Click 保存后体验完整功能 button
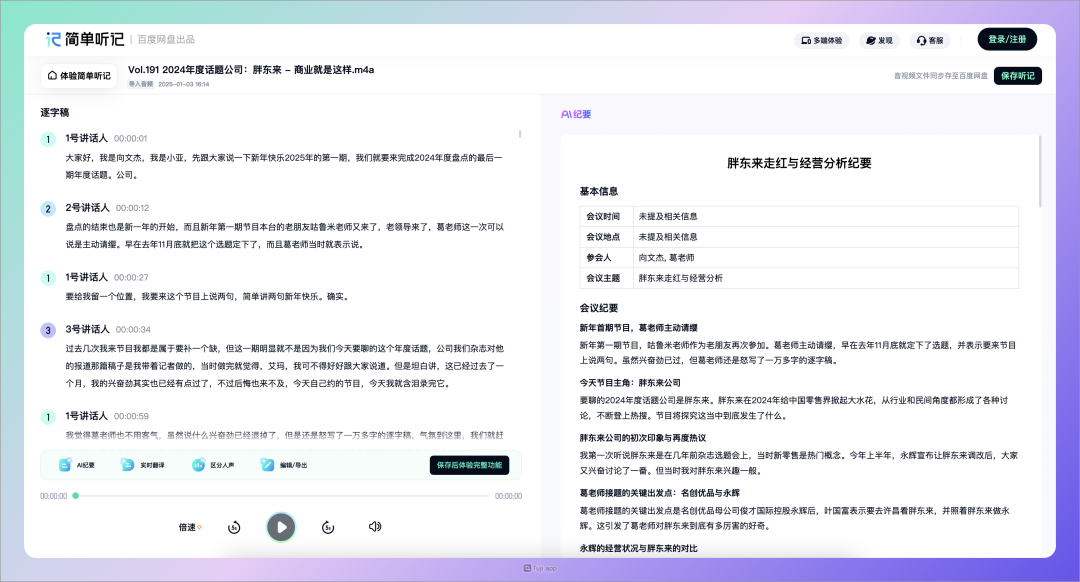The width and height of the screenshot is (1080, 582). (469, 465)
